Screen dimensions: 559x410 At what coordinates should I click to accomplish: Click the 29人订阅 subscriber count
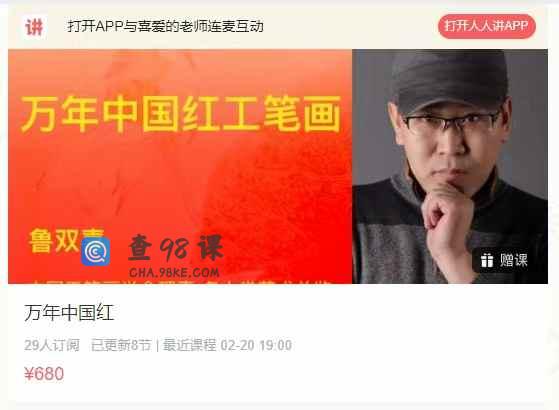(x=52, y=345)
